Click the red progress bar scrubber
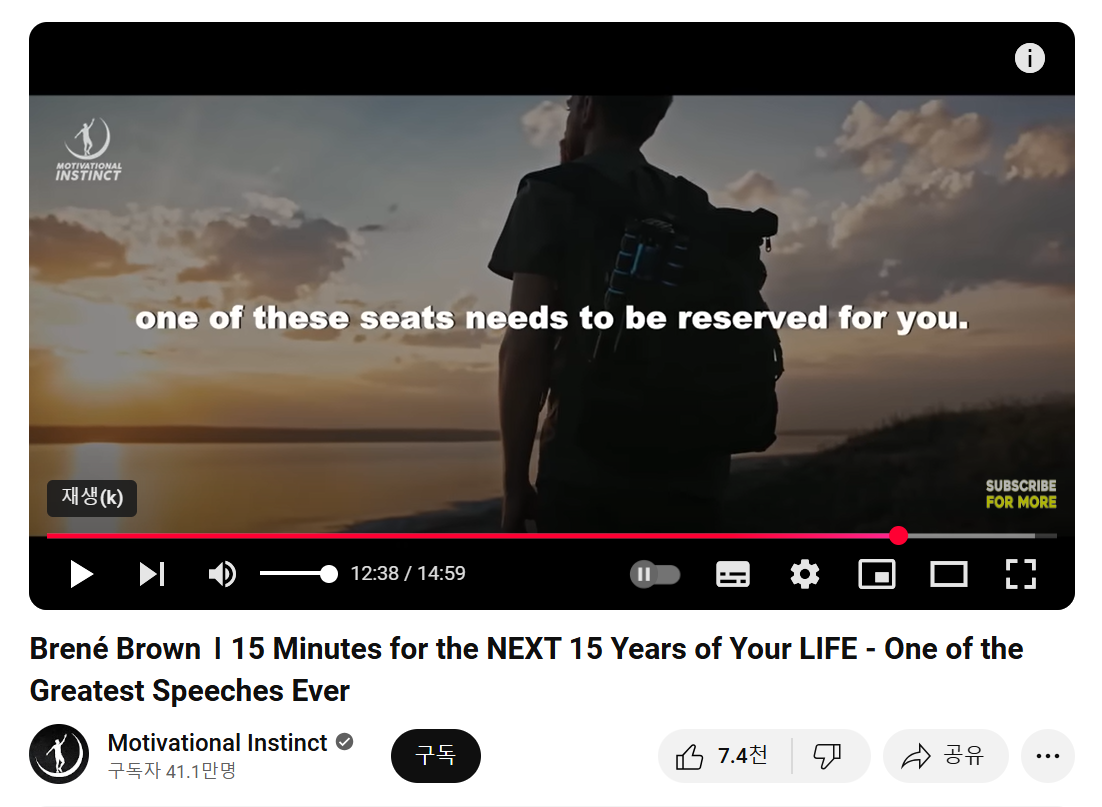This screenshot has height=807, width=1102. (x=898, y=536)
